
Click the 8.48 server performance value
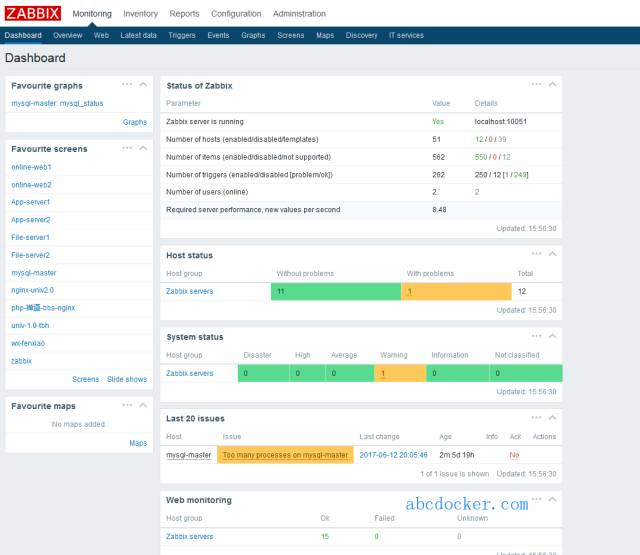[x=439, y=210]
